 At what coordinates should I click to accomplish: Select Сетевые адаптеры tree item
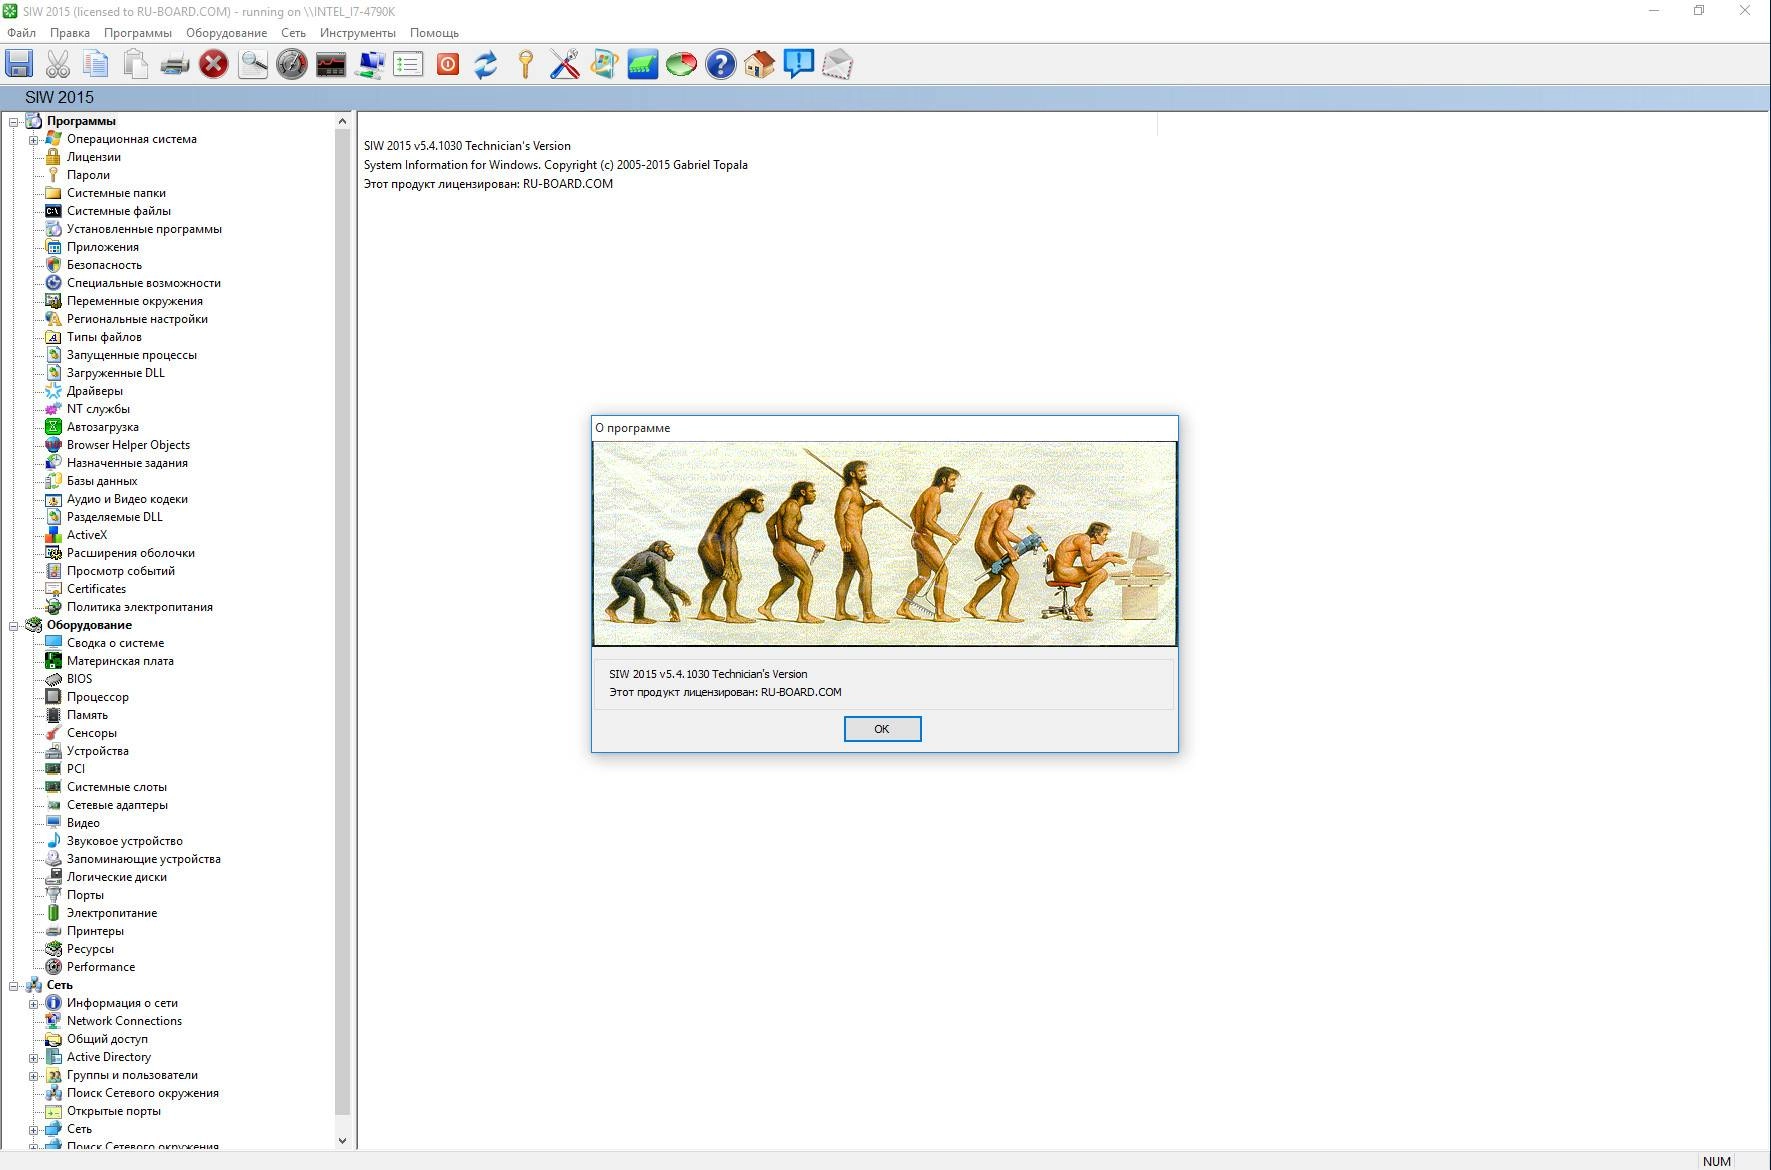pyautogui.click(x=117, y=805)
